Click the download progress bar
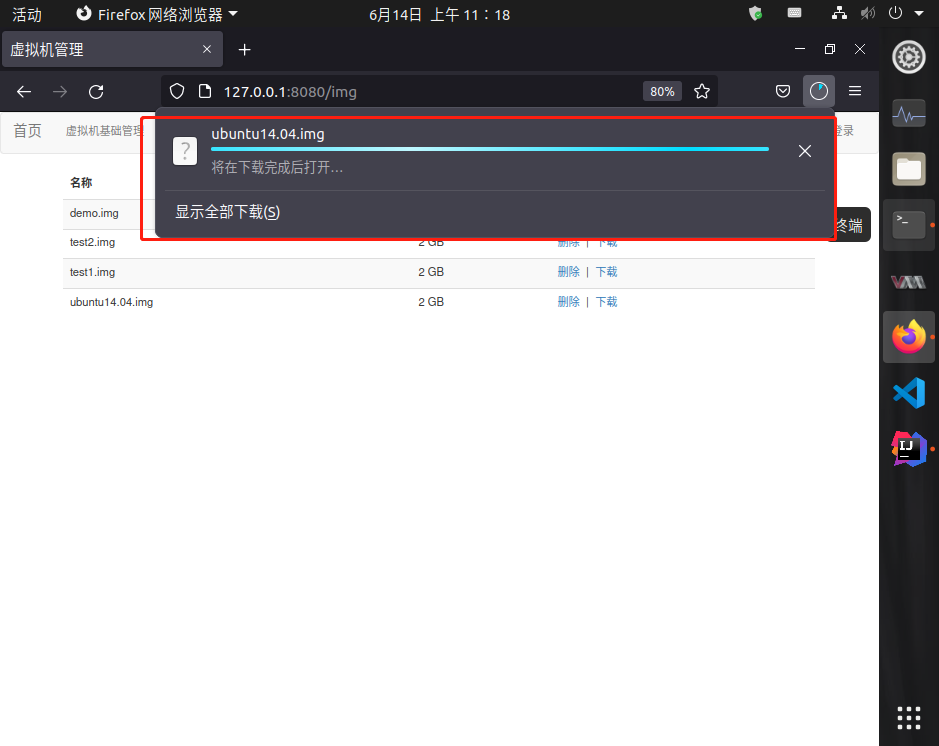 (490, 149)
